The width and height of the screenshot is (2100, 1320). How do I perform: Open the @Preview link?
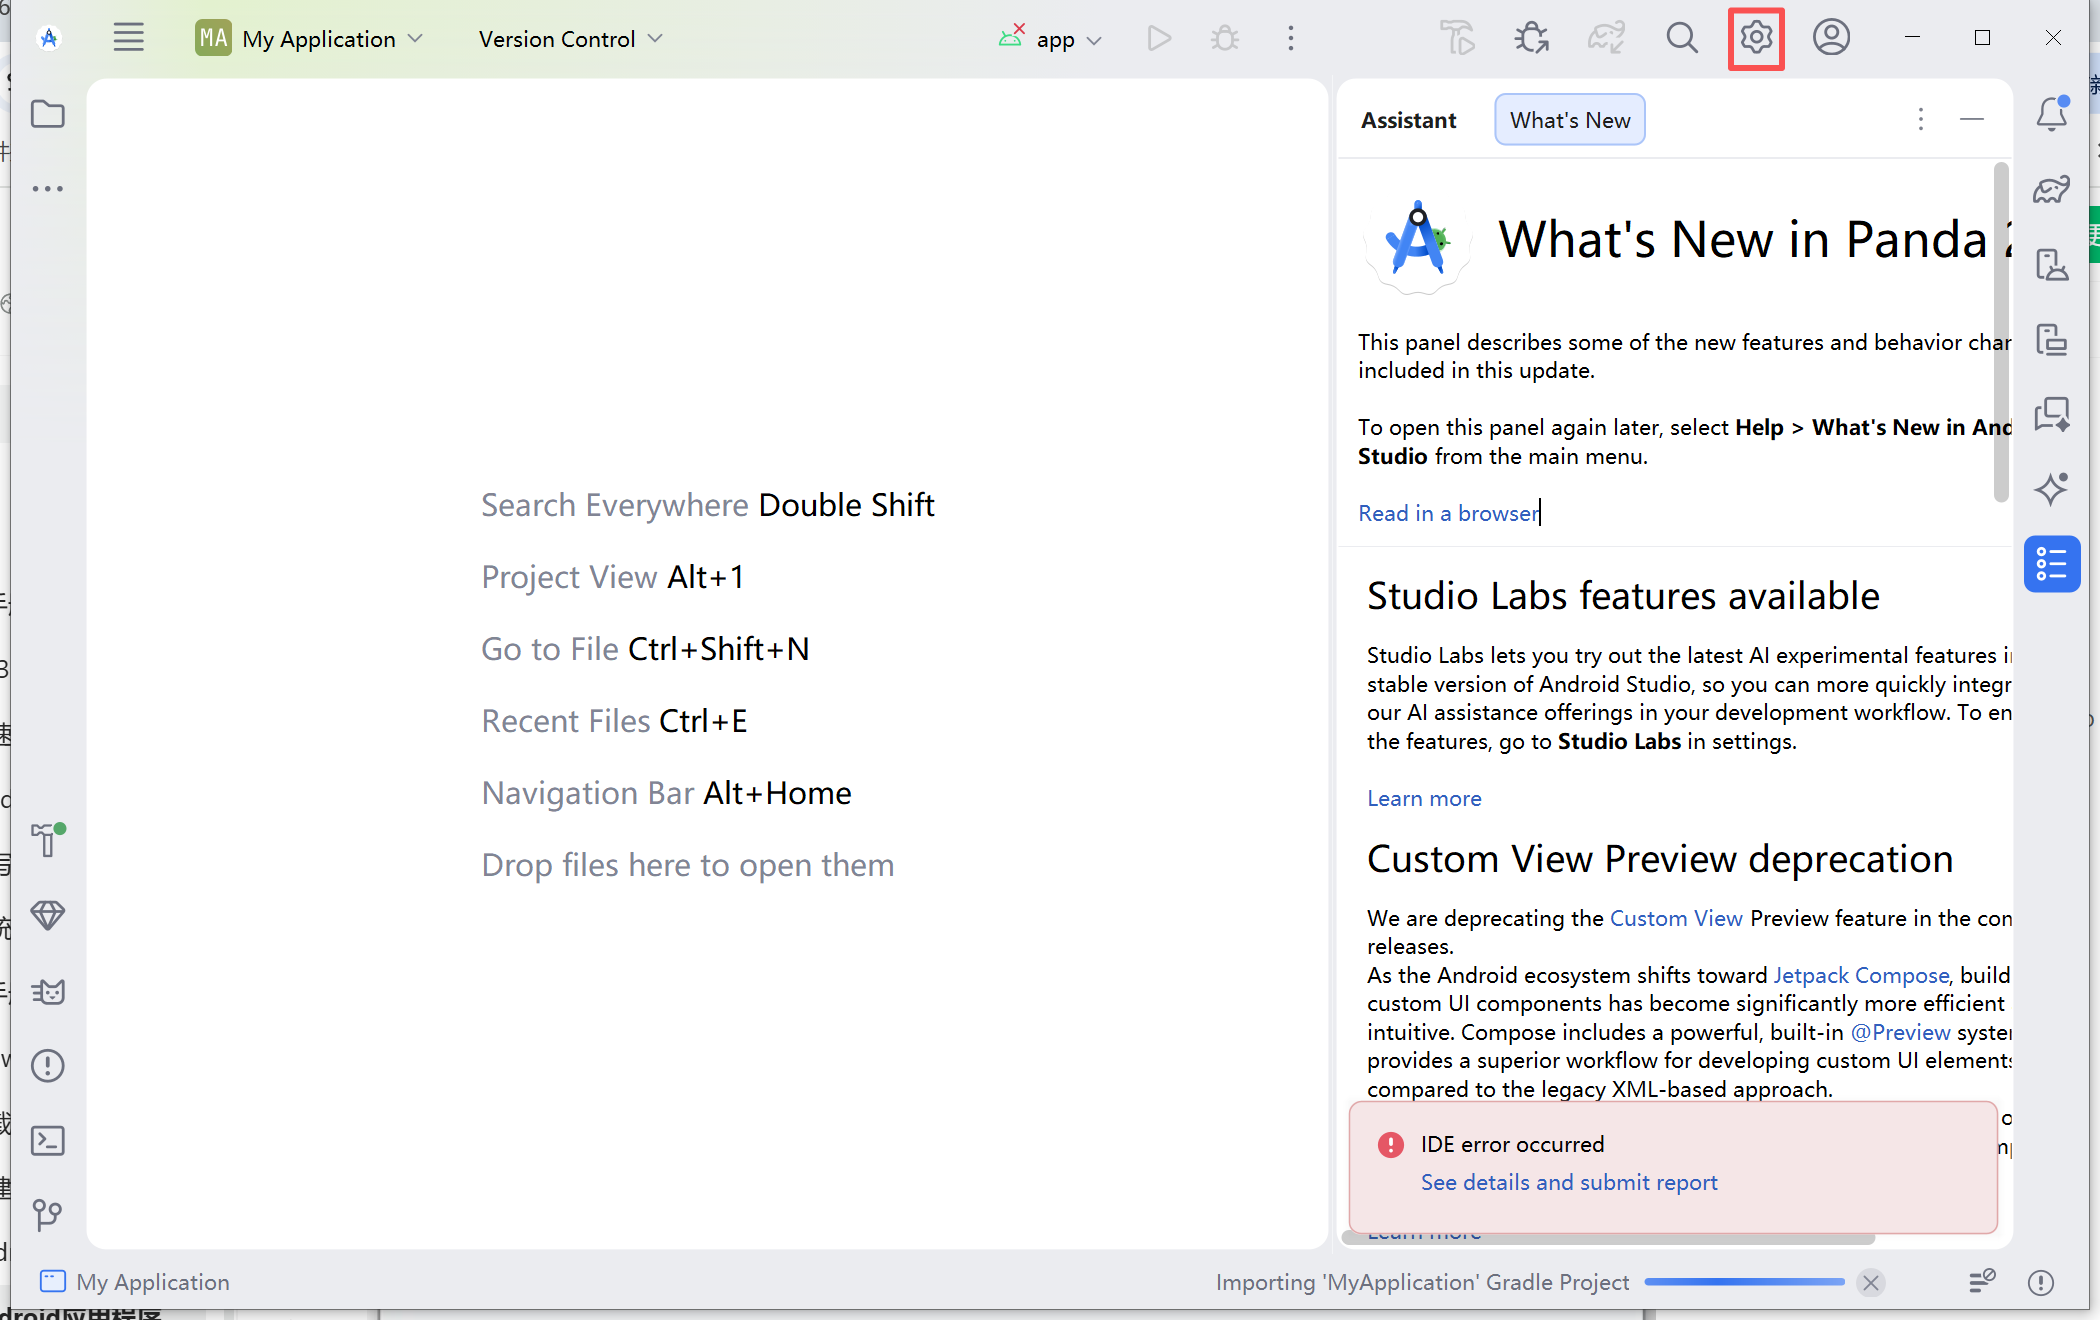click(1900, 1032)
